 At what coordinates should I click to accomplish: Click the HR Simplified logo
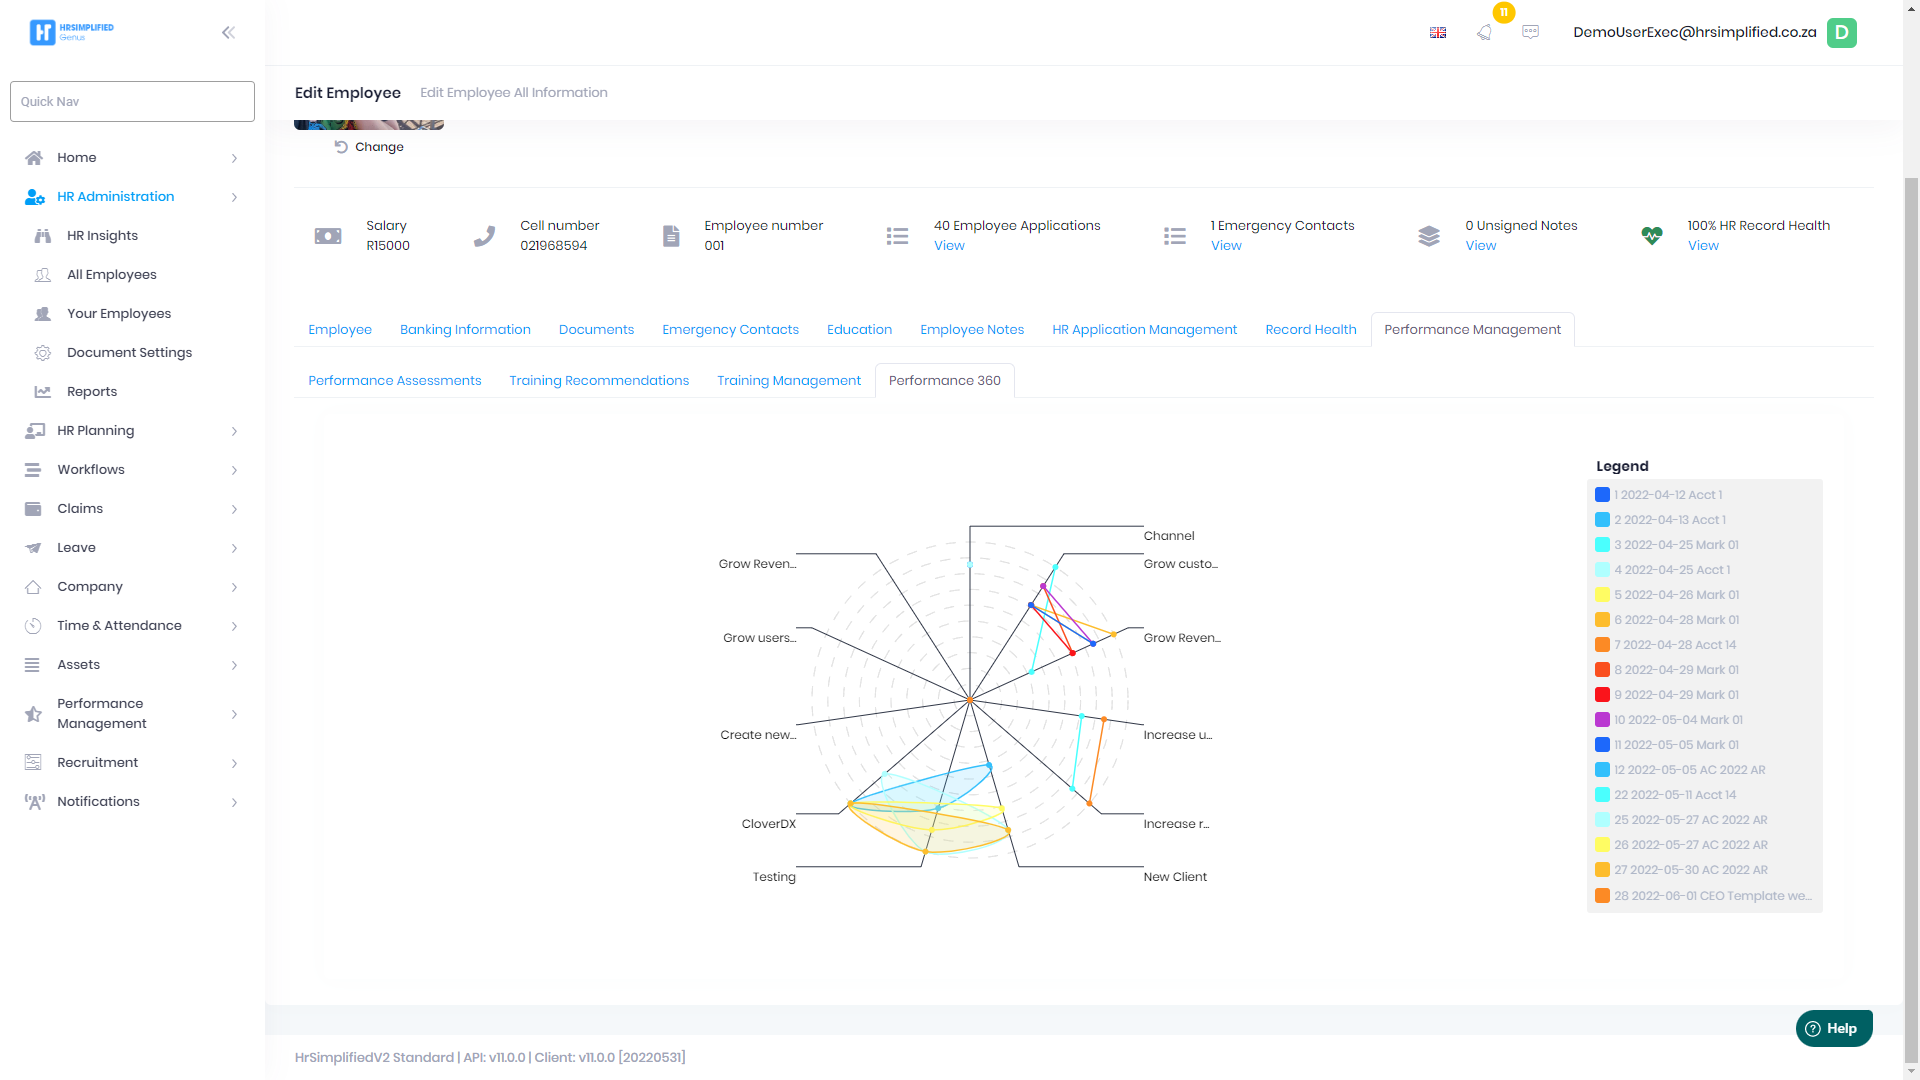[72, 32]
